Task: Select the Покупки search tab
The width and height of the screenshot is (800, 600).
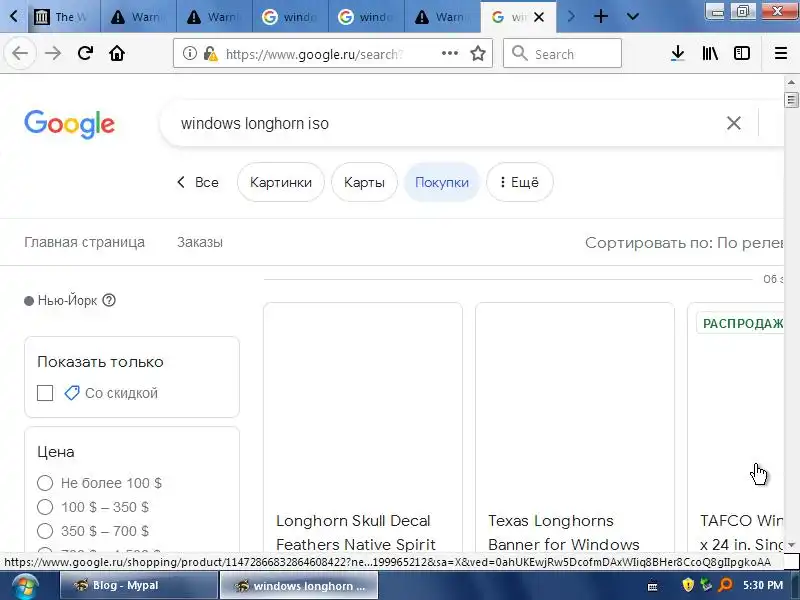Action: click(442, 182)
